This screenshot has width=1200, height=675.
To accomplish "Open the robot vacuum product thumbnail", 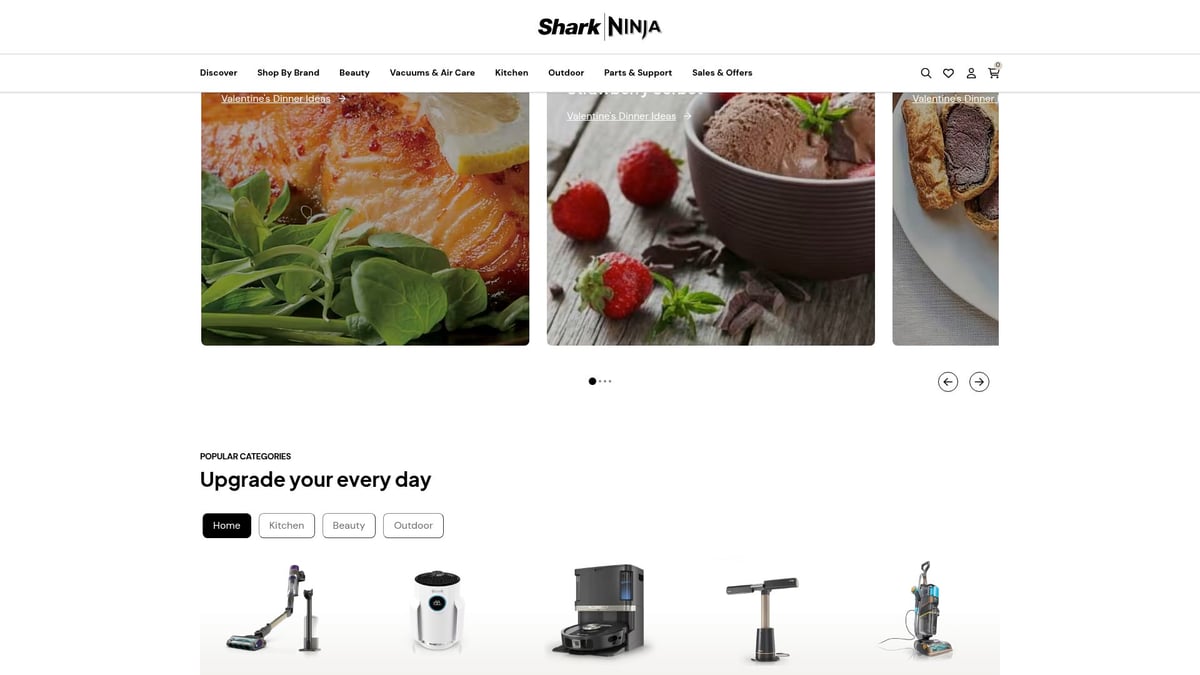I will click(x=597, y=611).
